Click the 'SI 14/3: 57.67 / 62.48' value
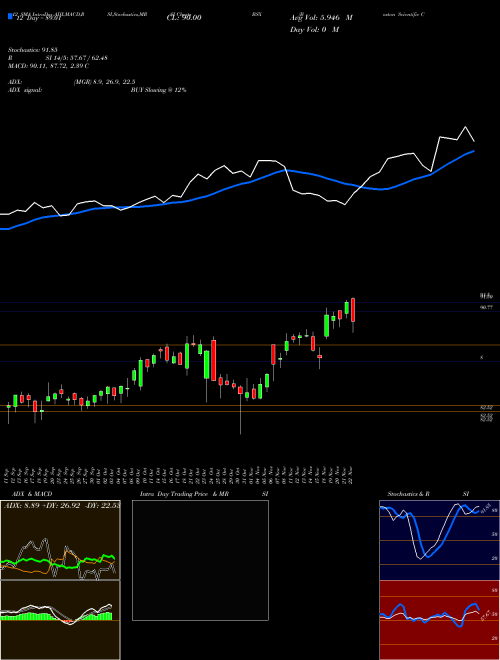Screen dimensions: 500x660 click(x=76, y=58)
